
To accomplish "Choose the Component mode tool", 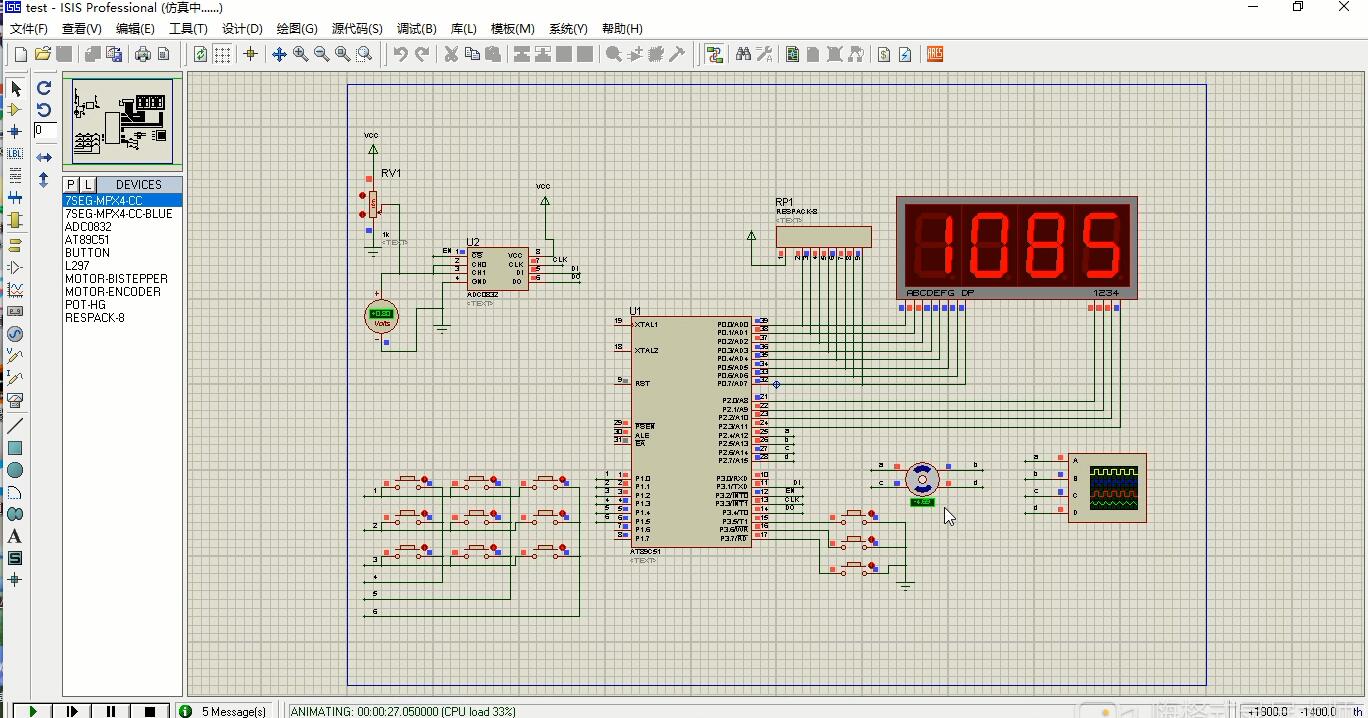I will tap(15, 110).
